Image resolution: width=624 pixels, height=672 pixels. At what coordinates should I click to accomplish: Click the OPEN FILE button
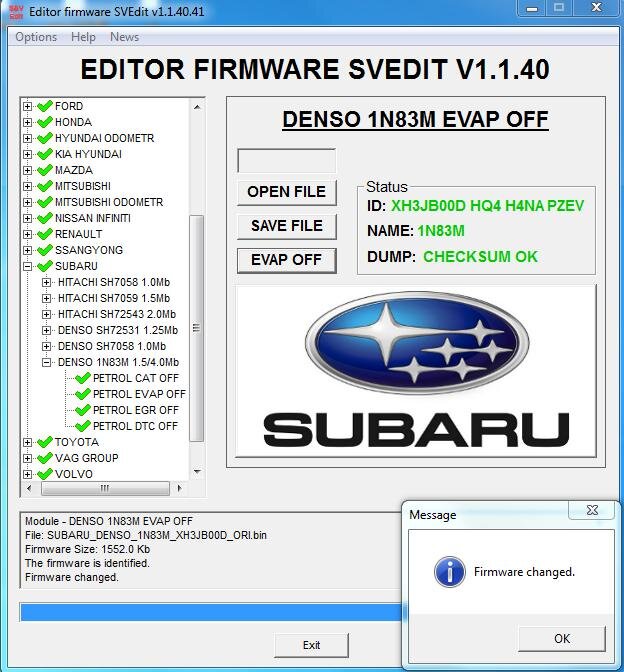[287, 192]
